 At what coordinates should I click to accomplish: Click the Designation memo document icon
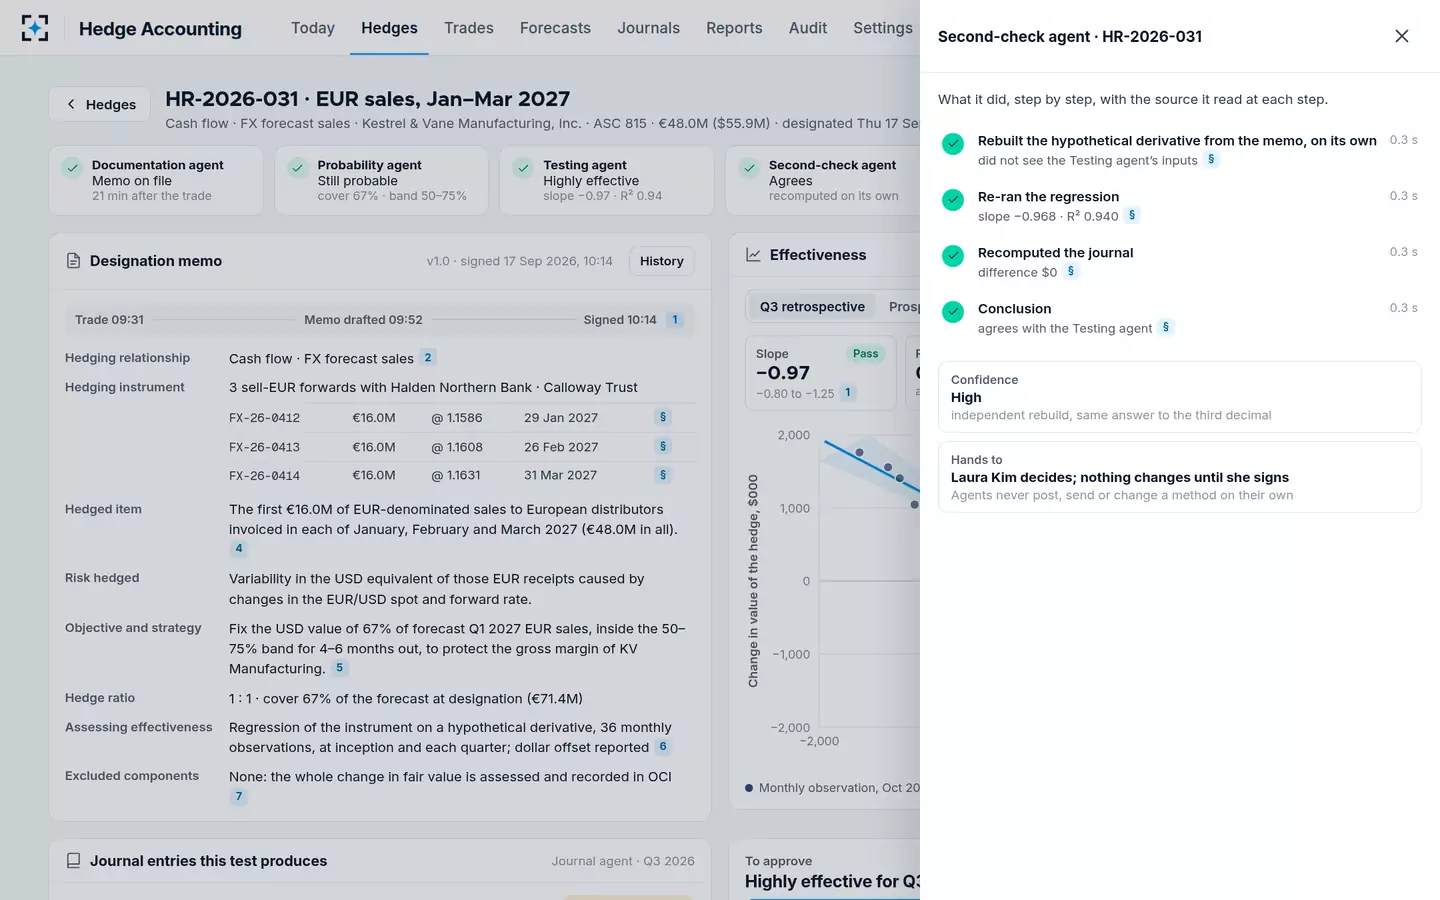pos(73,261)
